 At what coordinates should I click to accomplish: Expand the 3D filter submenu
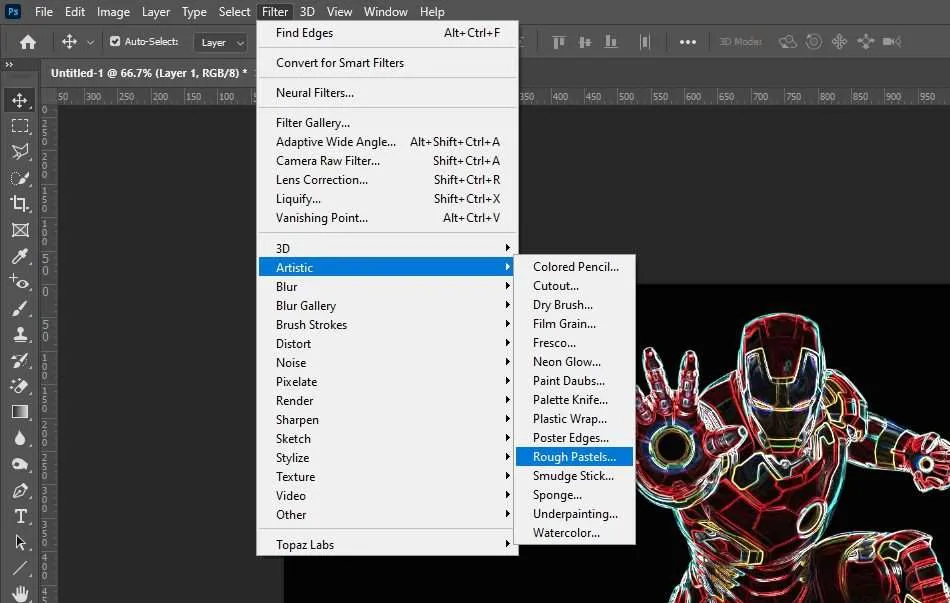coord(388,248)
